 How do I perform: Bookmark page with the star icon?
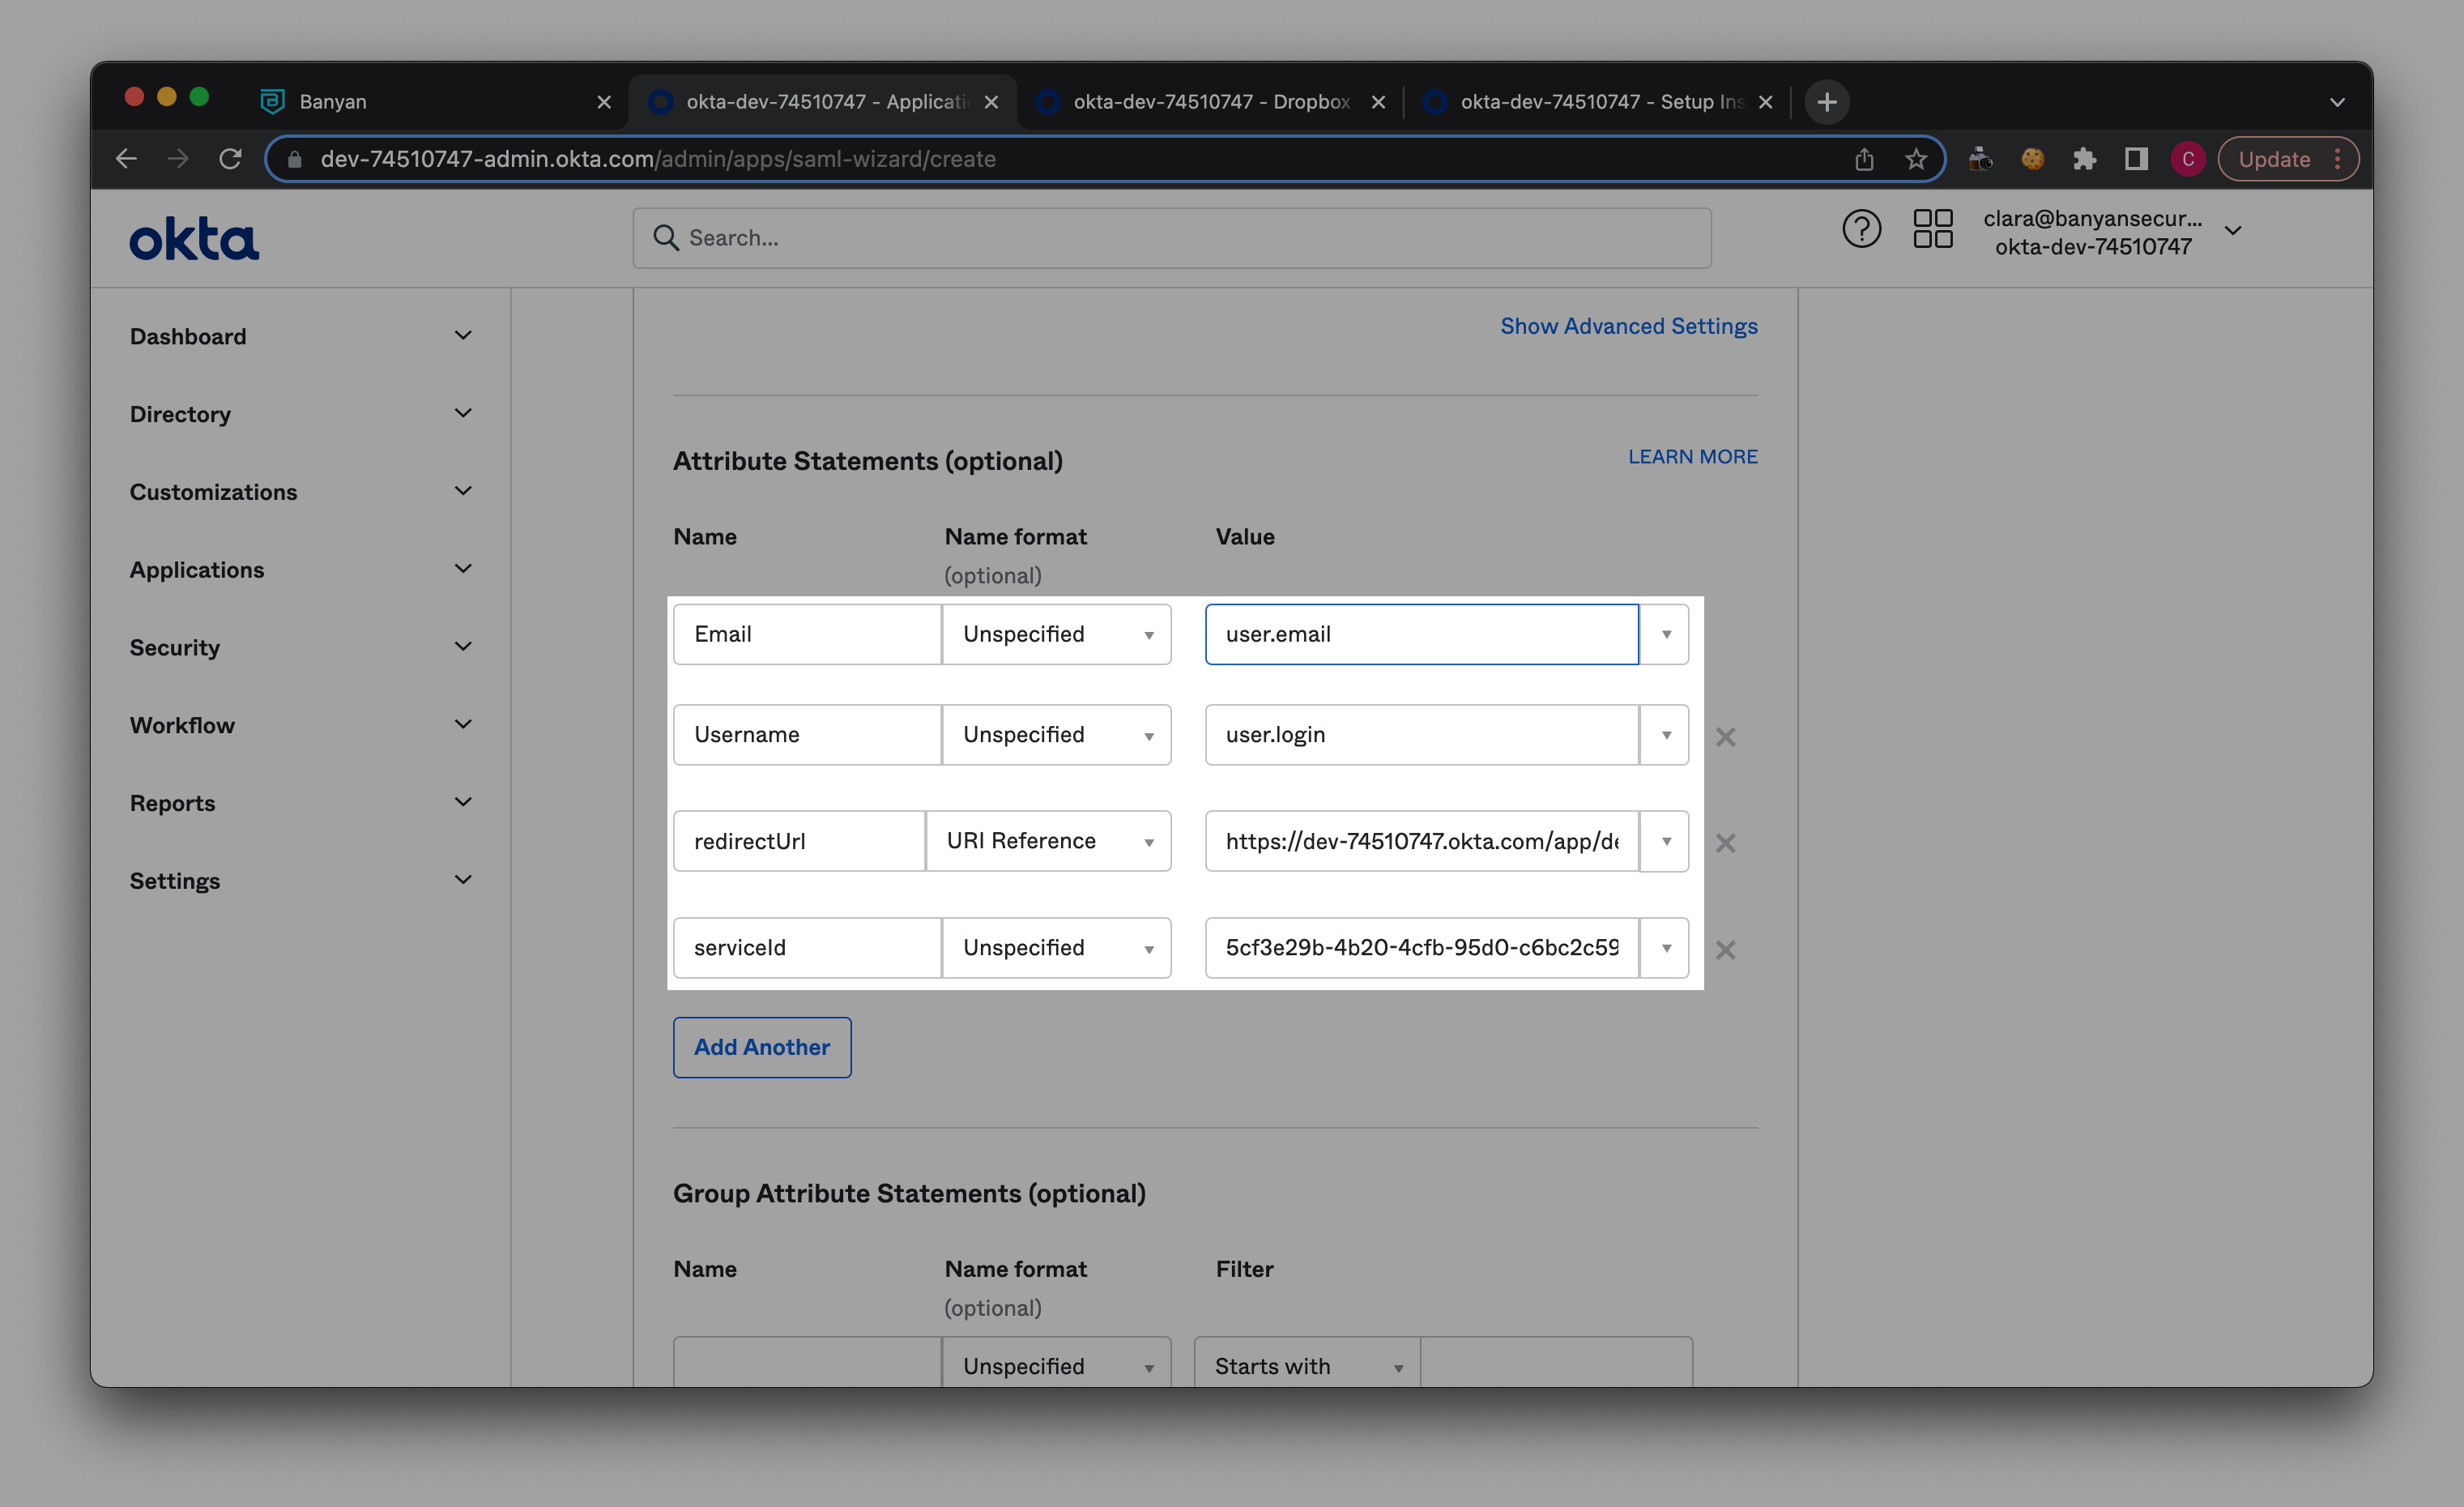[x=1915, y=159]
